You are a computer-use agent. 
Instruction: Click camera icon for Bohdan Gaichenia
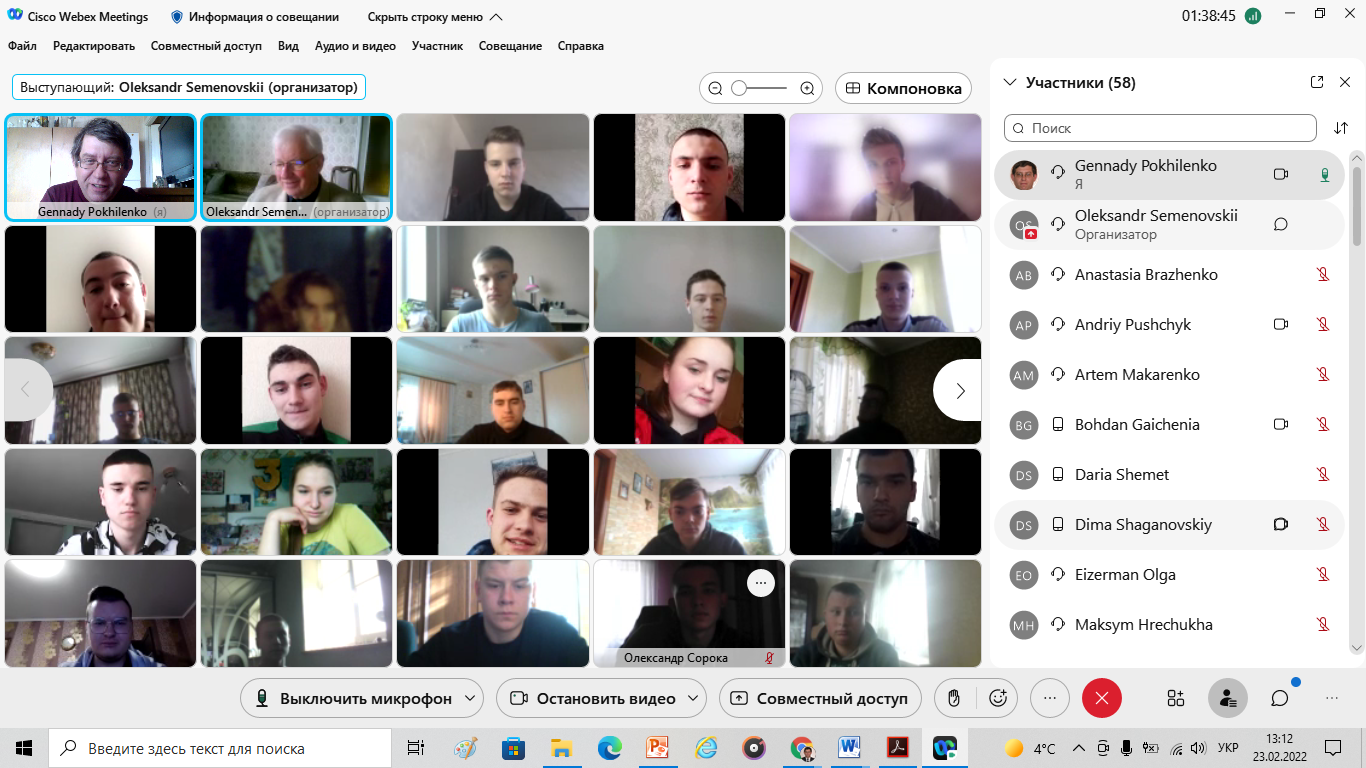click(x=1280, y=424)
